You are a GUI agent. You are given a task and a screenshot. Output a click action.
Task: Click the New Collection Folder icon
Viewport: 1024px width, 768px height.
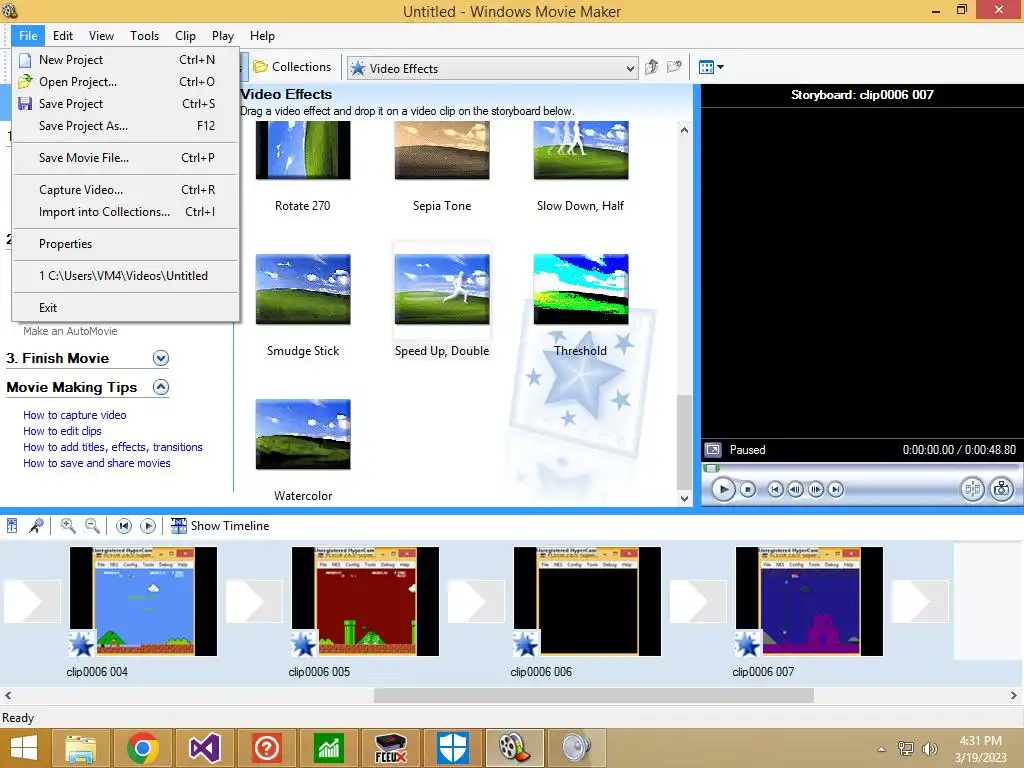click(674, 67)
